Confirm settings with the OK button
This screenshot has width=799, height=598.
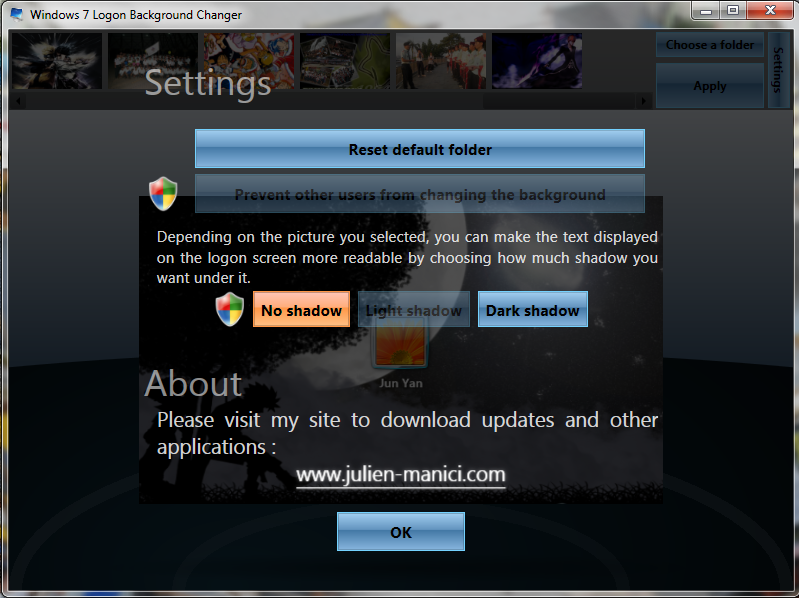tap(401, 532)
